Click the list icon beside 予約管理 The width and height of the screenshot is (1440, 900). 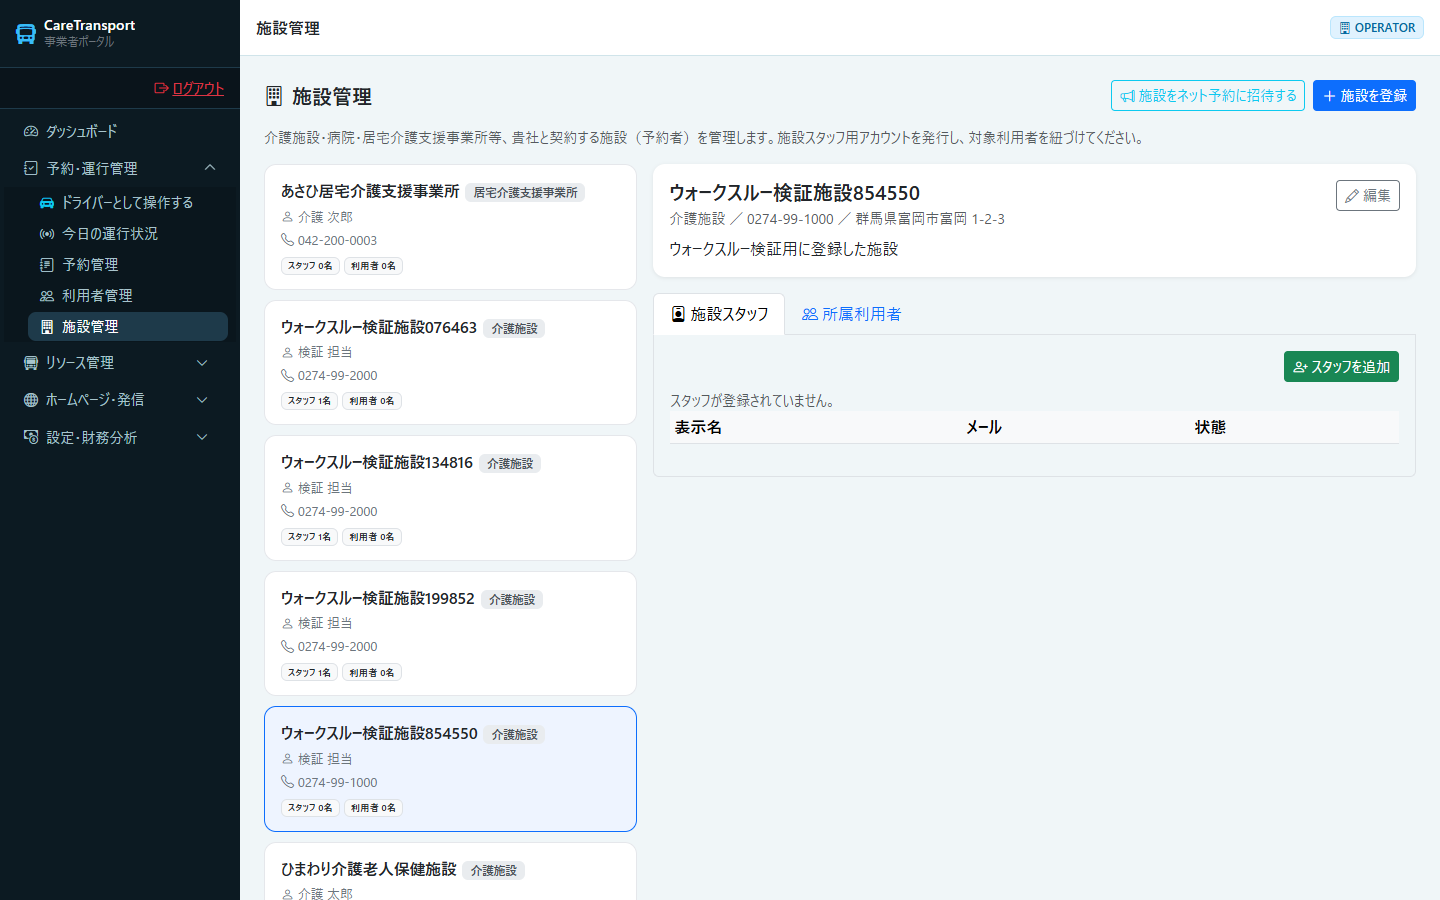(x=47, y=264)
